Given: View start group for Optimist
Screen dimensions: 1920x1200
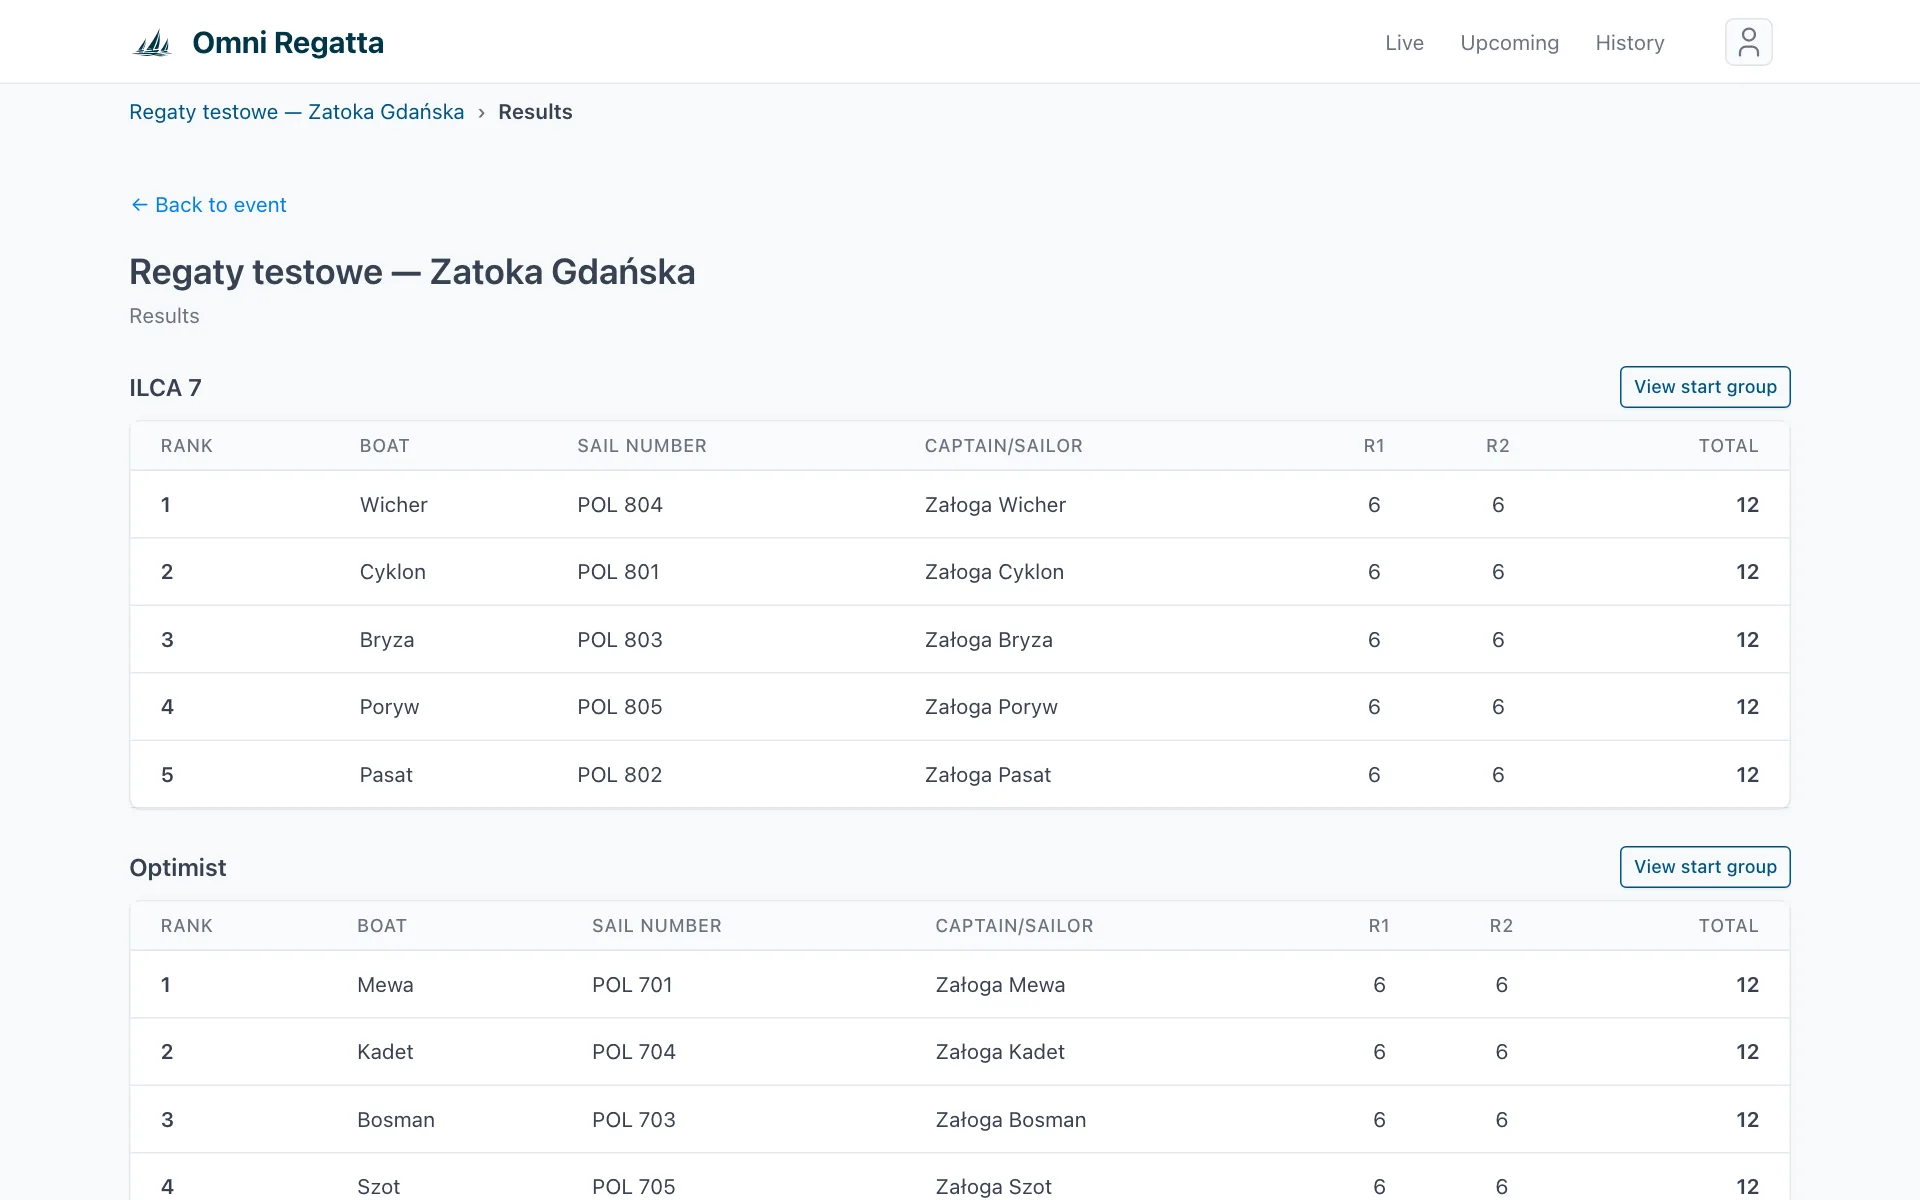Looking at the screenshot, I should click(1705, 867).
